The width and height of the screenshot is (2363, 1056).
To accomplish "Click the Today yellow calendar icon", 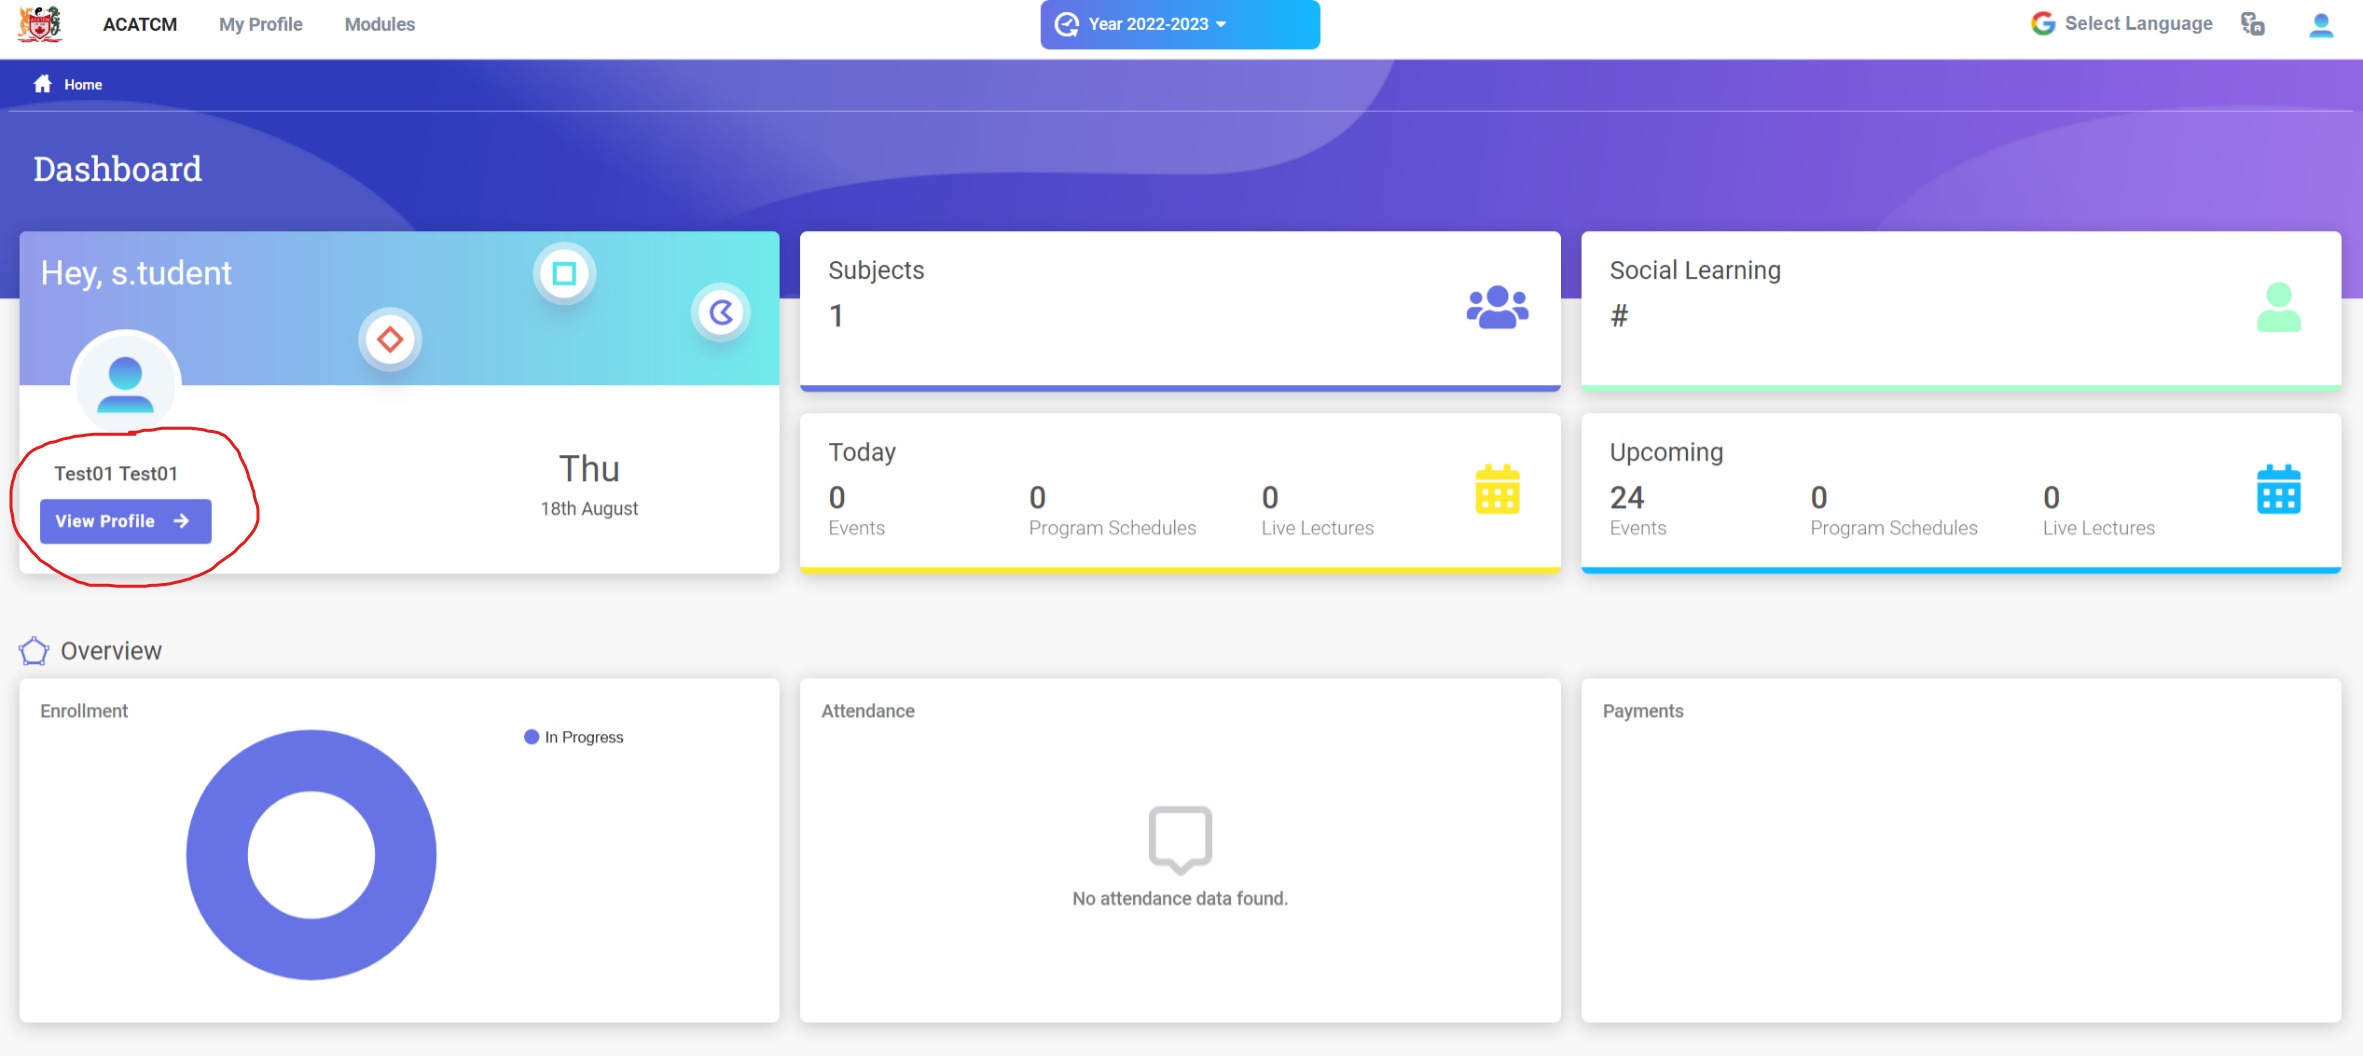I will click(1497, 489).
